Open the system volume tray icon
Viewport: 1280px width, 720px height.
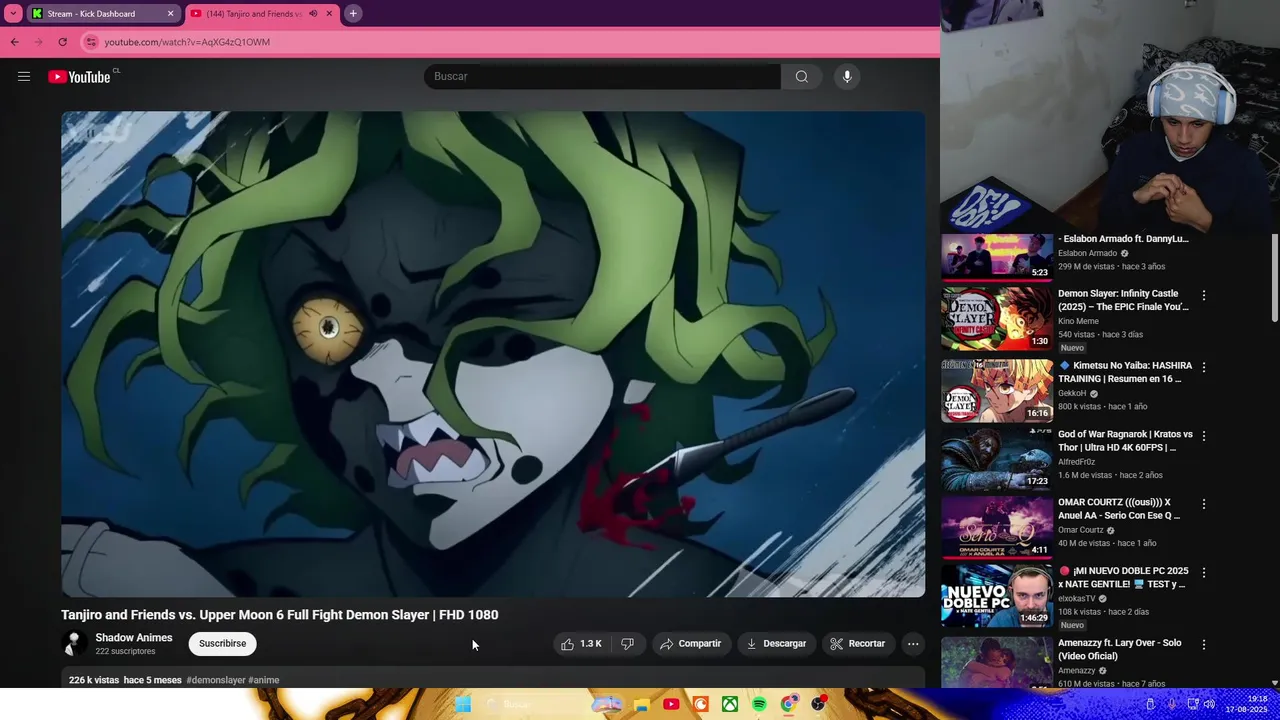(1211, 704)
